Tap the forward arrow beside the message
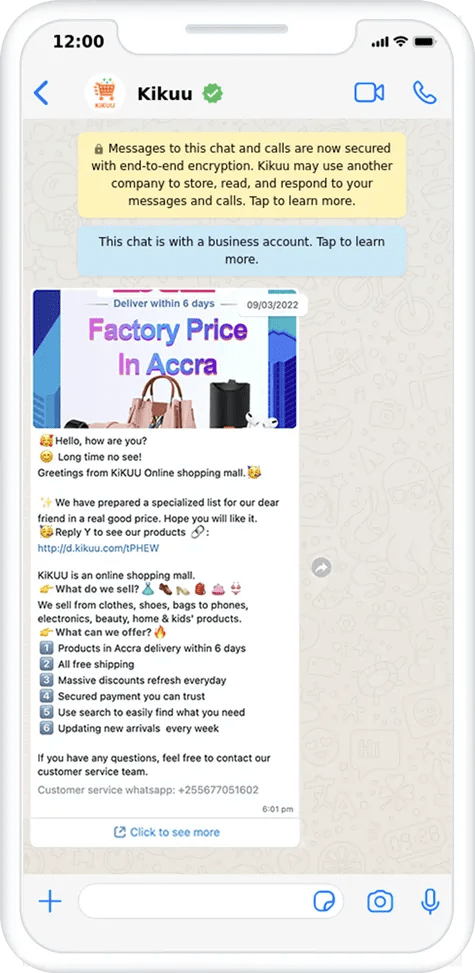 click(321, 567)
